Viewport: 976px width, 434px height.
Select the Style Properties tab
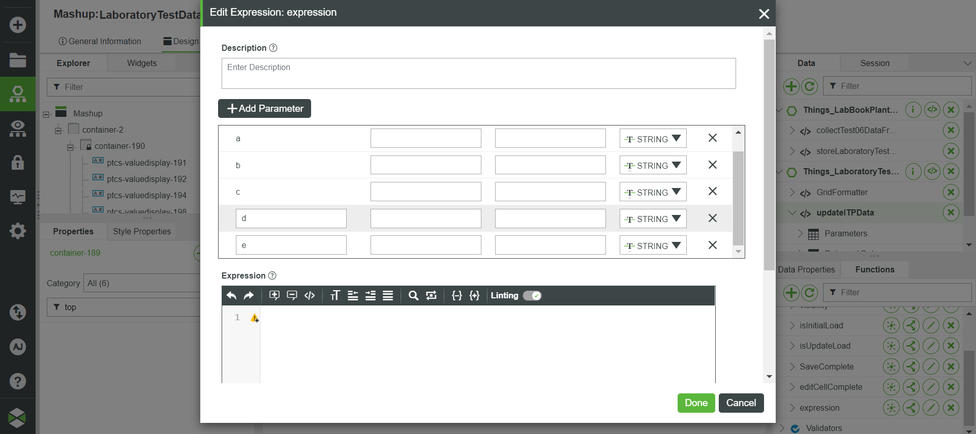tap(142, 231)
